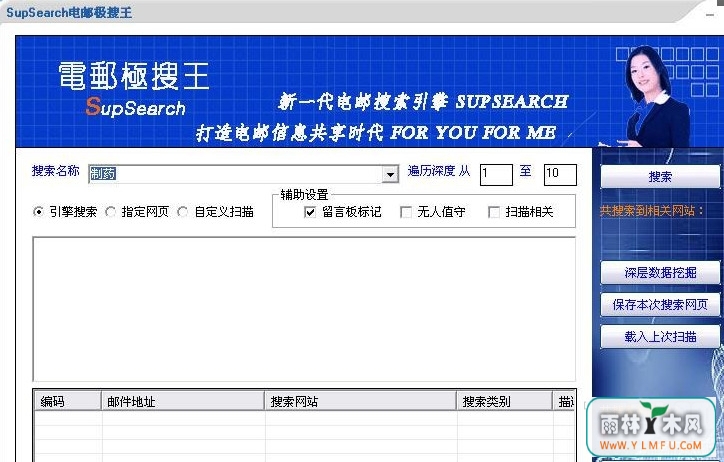Click the 搜索类别 column header
724x462 pixels.
pyautogui.click(x=505, y=401)
